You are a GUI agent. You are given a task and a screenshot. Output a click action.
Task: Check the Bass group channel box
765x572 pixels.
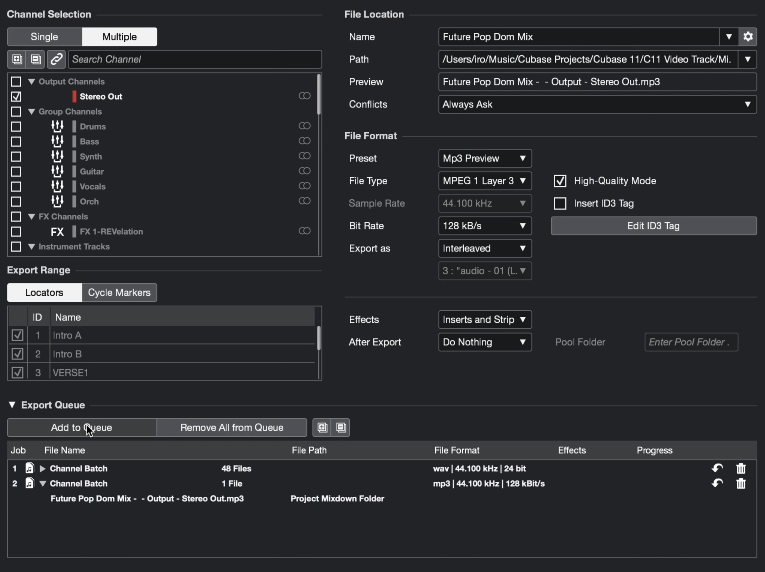point(16,142)
